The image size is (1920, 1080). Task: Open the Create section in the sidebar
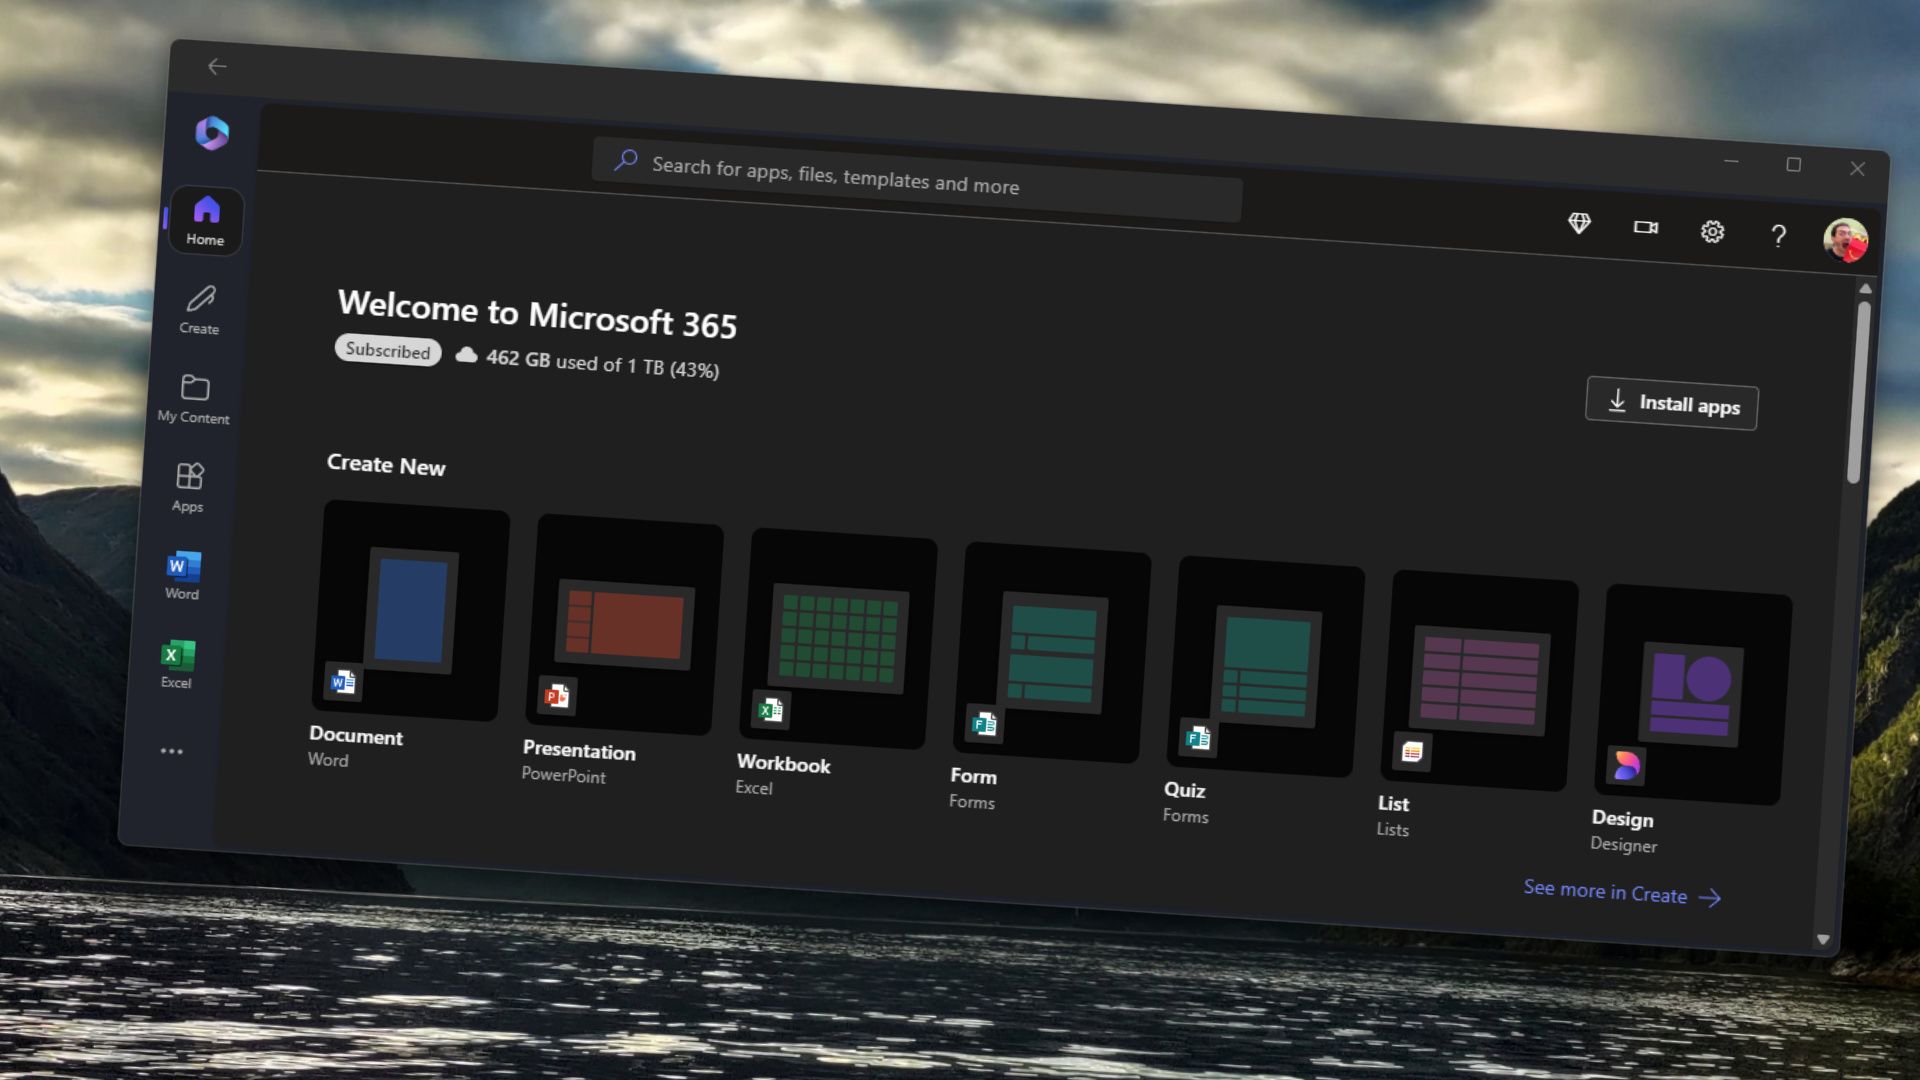pos(200,308)
